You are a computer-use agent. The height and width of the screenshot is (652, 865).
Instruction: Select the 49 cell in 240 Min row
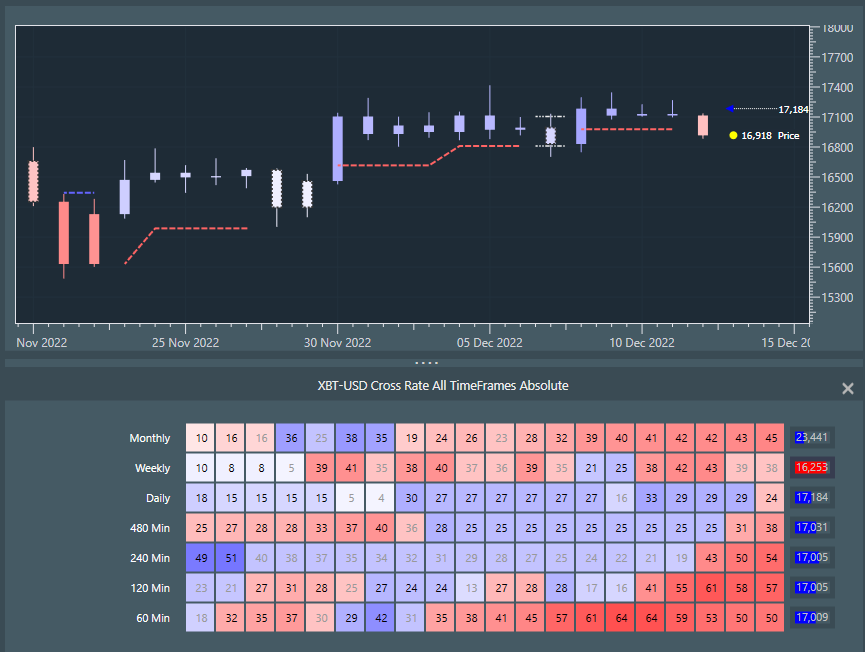201,558
